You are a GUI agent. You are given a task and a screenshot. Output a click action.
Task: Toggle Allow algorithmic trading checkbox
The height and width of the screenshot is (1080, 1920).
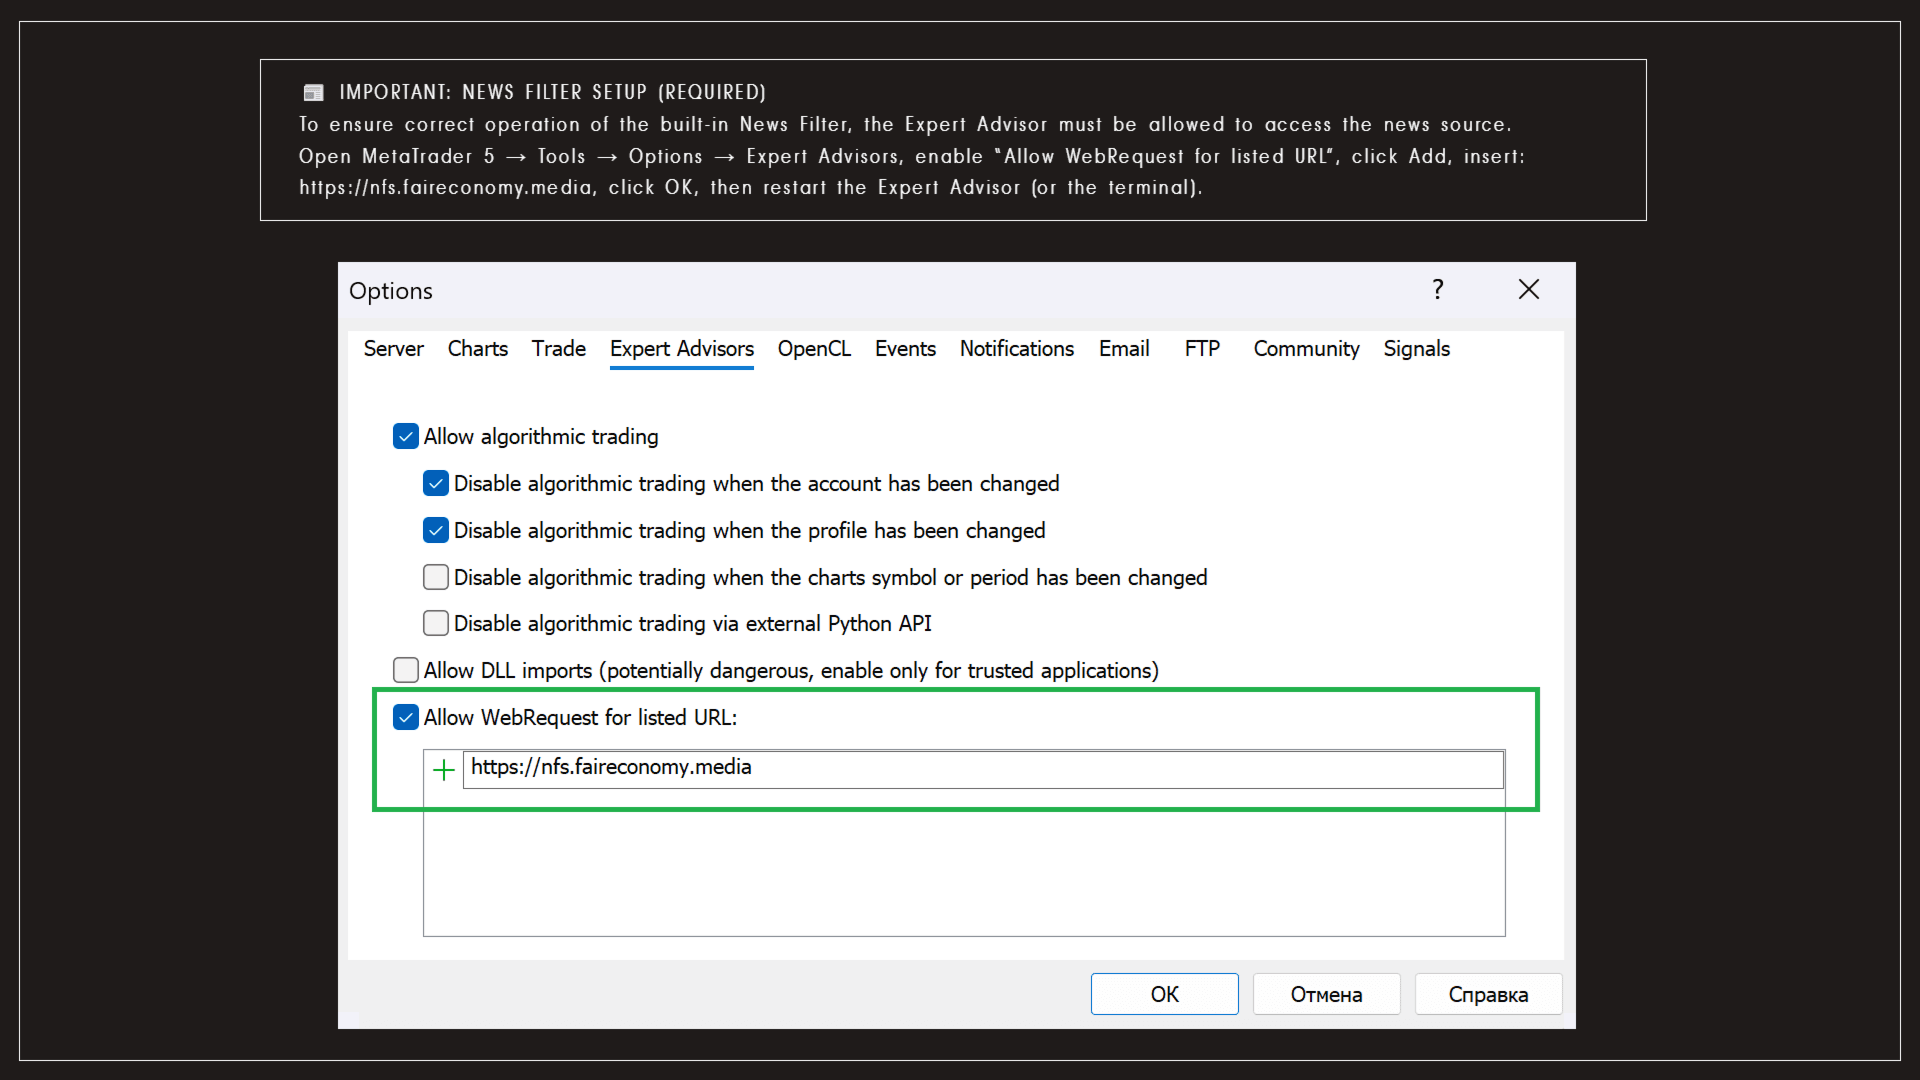[406, 437]
